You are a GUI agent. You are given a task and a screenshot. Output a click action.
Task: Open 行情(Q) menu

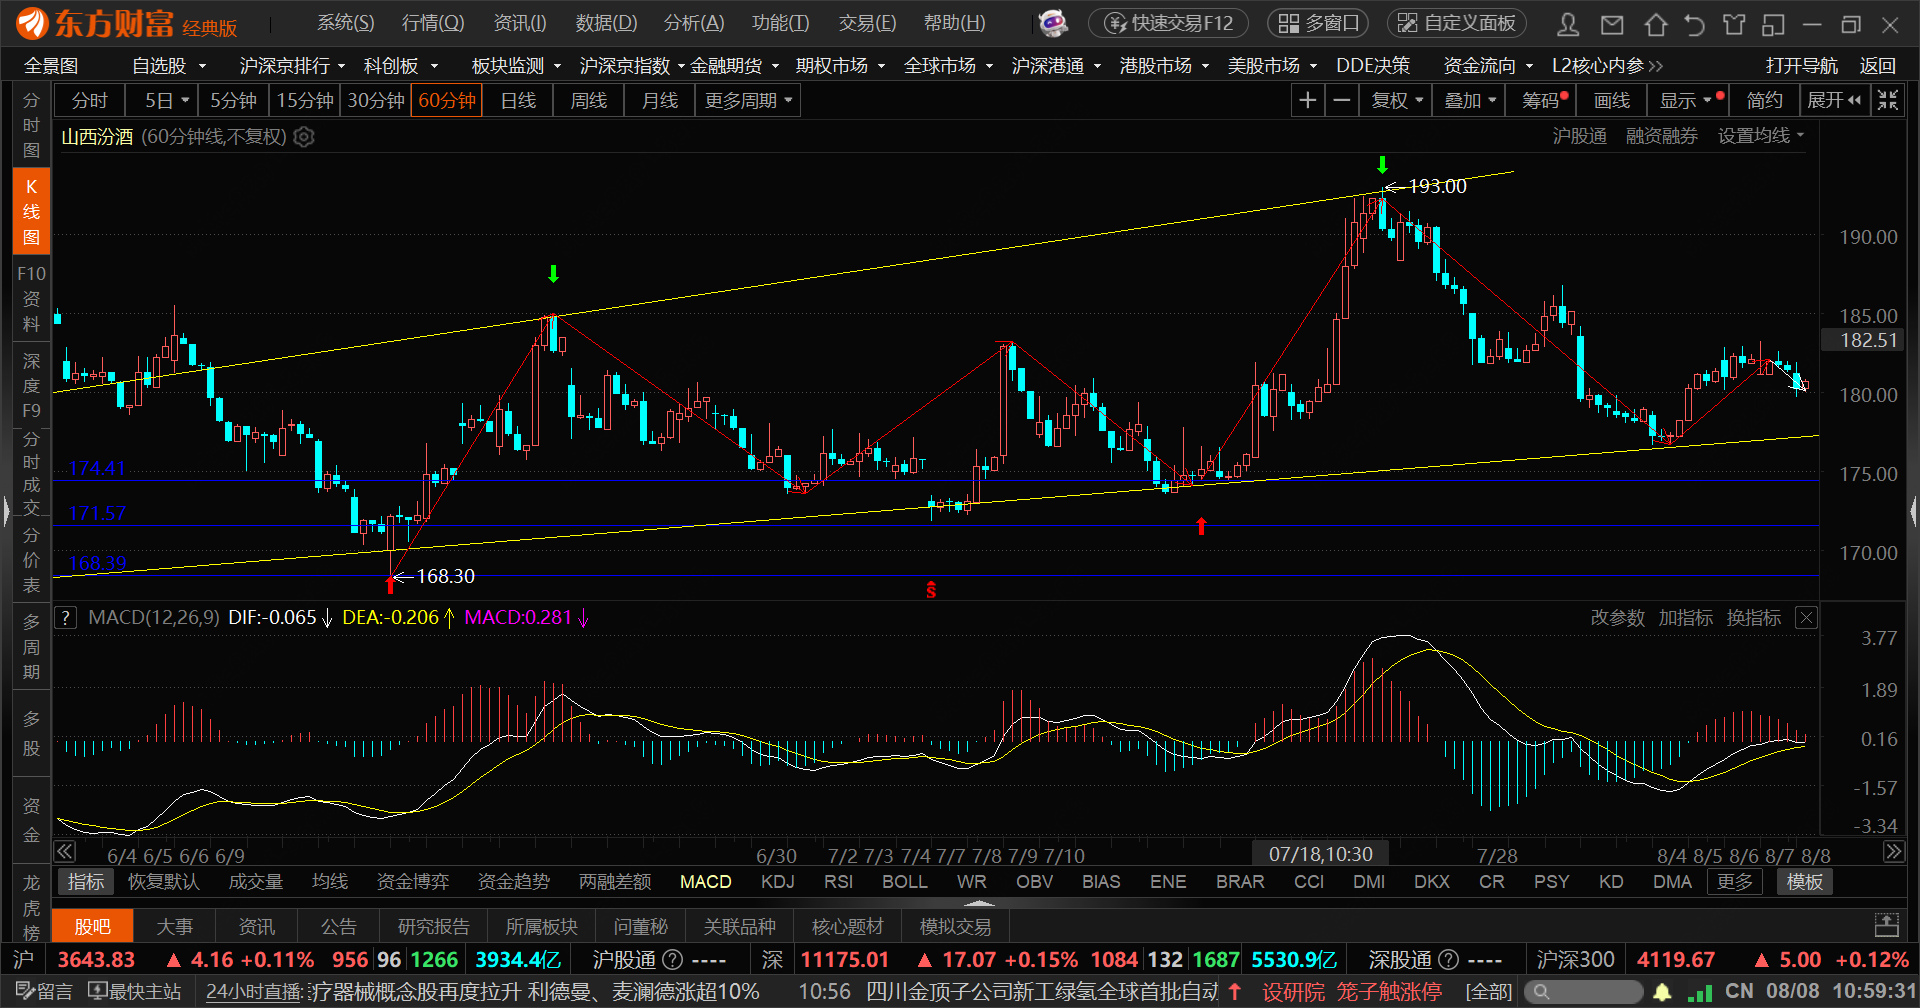pos(432,23)
